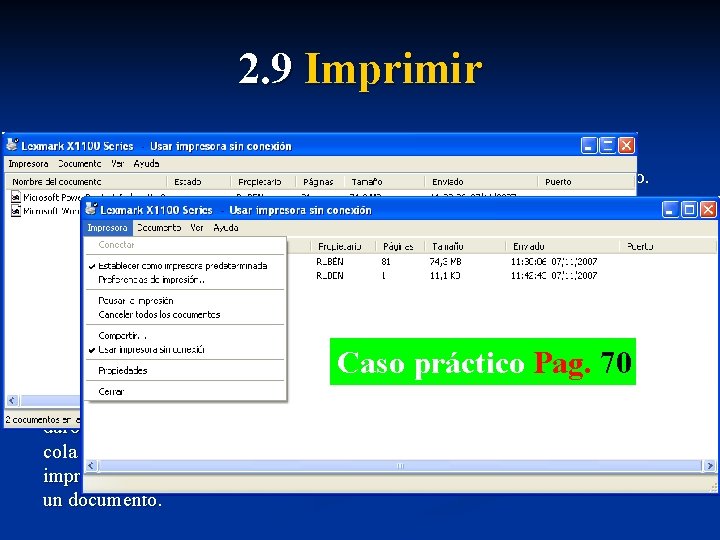The width and height of the screenshot is (720, 540).
Task: Select the 74,3 MB size cell
Action: [x=445, y=262]
